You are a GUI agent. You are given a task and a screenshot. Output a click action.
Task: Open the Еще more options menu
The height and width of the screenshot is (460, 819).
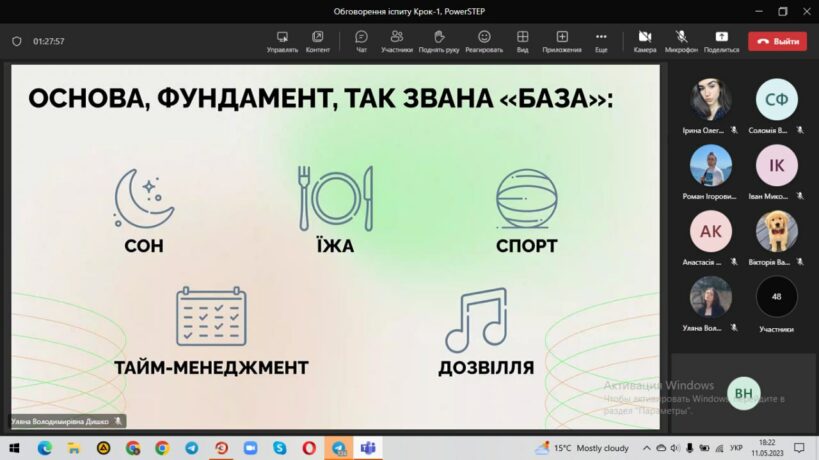pos(601,40)
